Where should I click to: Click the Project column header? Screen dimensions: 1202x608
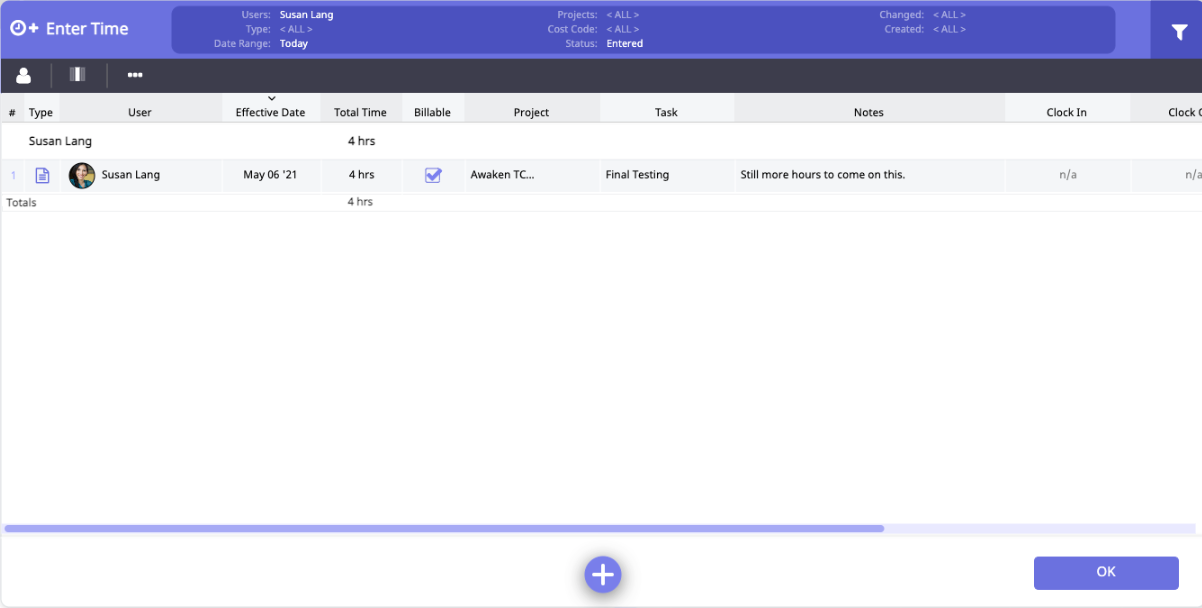click(531, 112)
